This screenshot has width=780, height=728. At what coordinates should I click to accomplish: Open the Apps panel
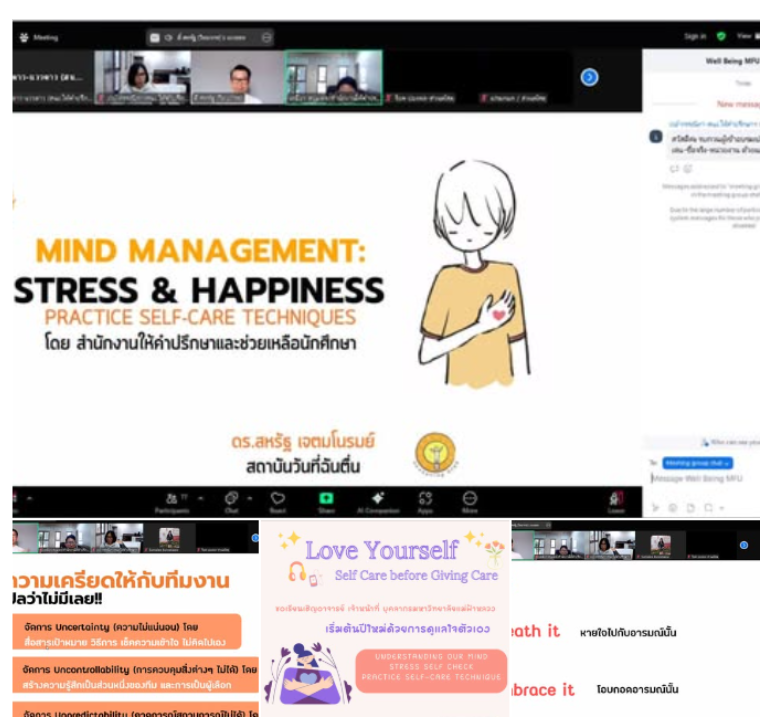[424, 499]
